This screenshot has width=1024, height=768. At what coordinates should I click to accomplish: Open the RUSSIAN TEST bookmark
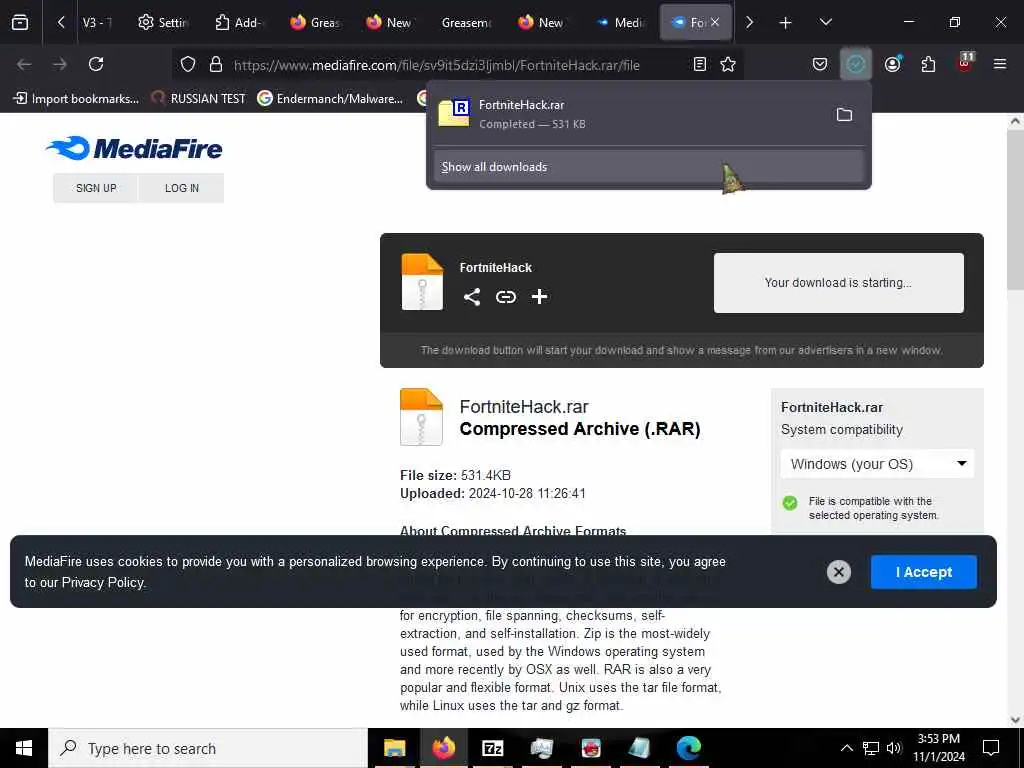198,99
